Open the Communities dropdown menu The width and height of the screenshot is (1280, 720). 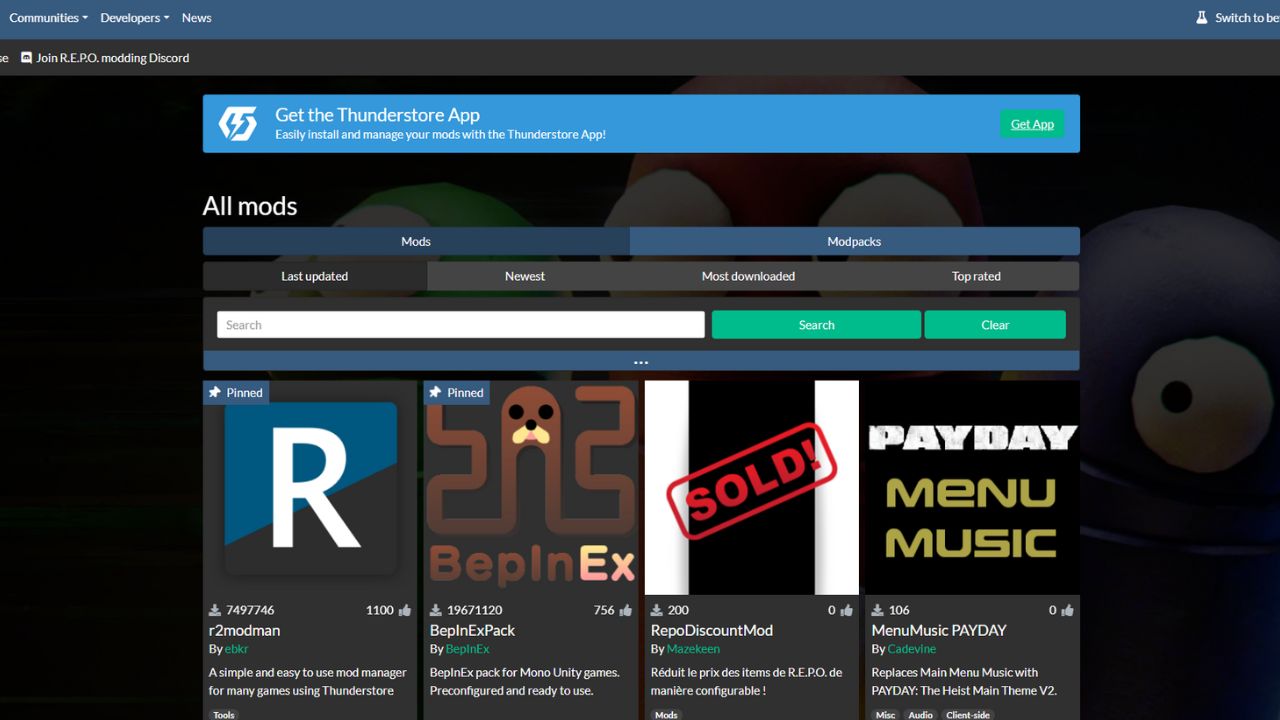pyautogui.click(x=48, y=17)
